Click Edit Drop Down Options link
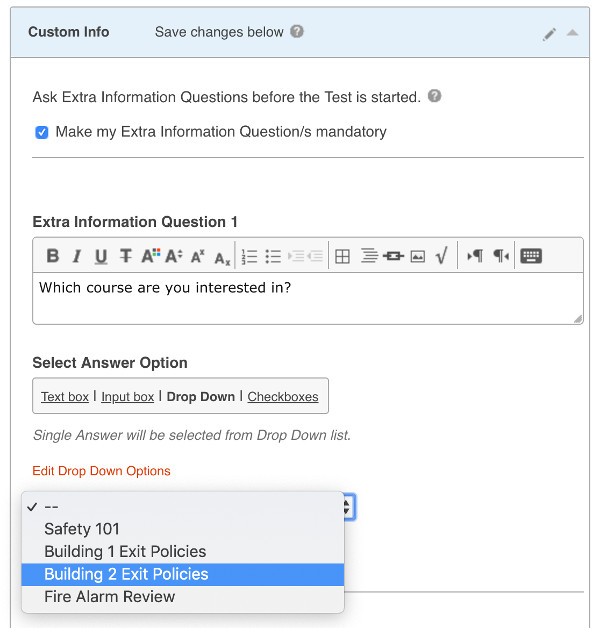The image size is (600, 628). (x=101, y=471)
